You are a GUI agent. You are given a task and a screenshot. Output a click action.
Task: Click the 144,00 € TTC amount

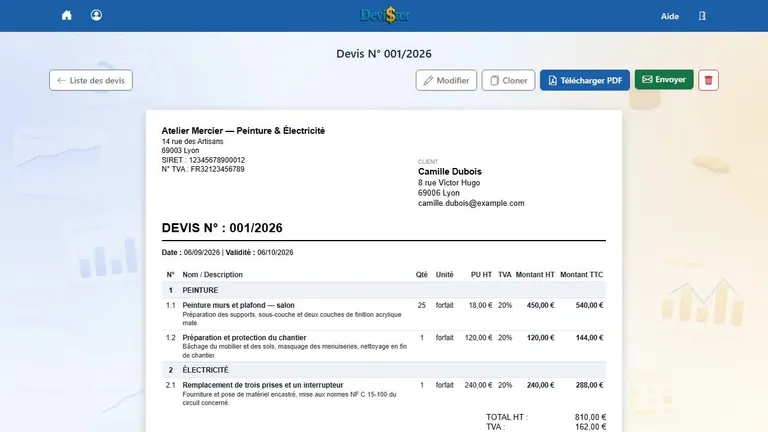click(590, 337)
